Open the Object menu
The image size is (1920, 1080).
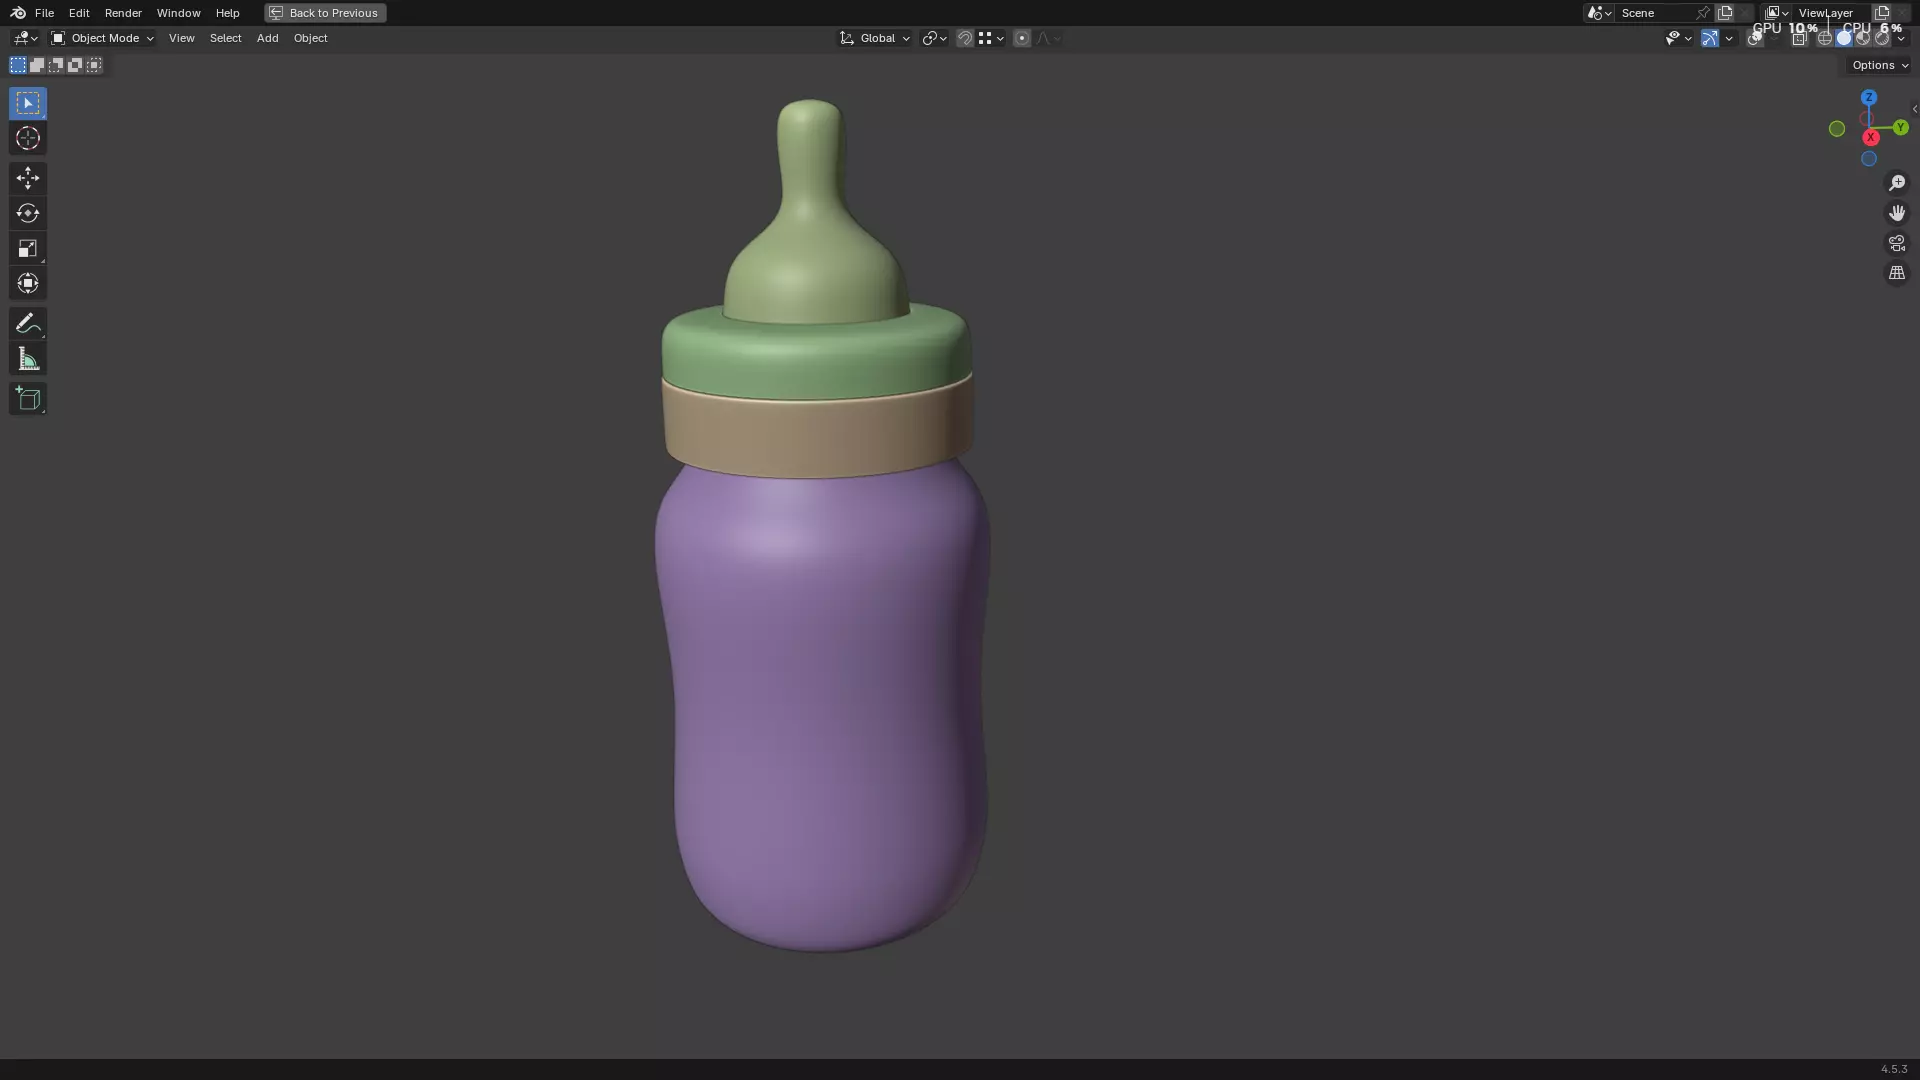coord(310,38)
